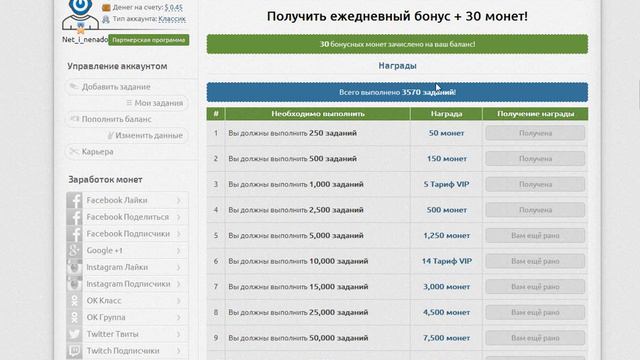The width and height of the screenshot is (640, 360).
Task: Click the Получить ежедневный бонус page heading
Action: 397,16
